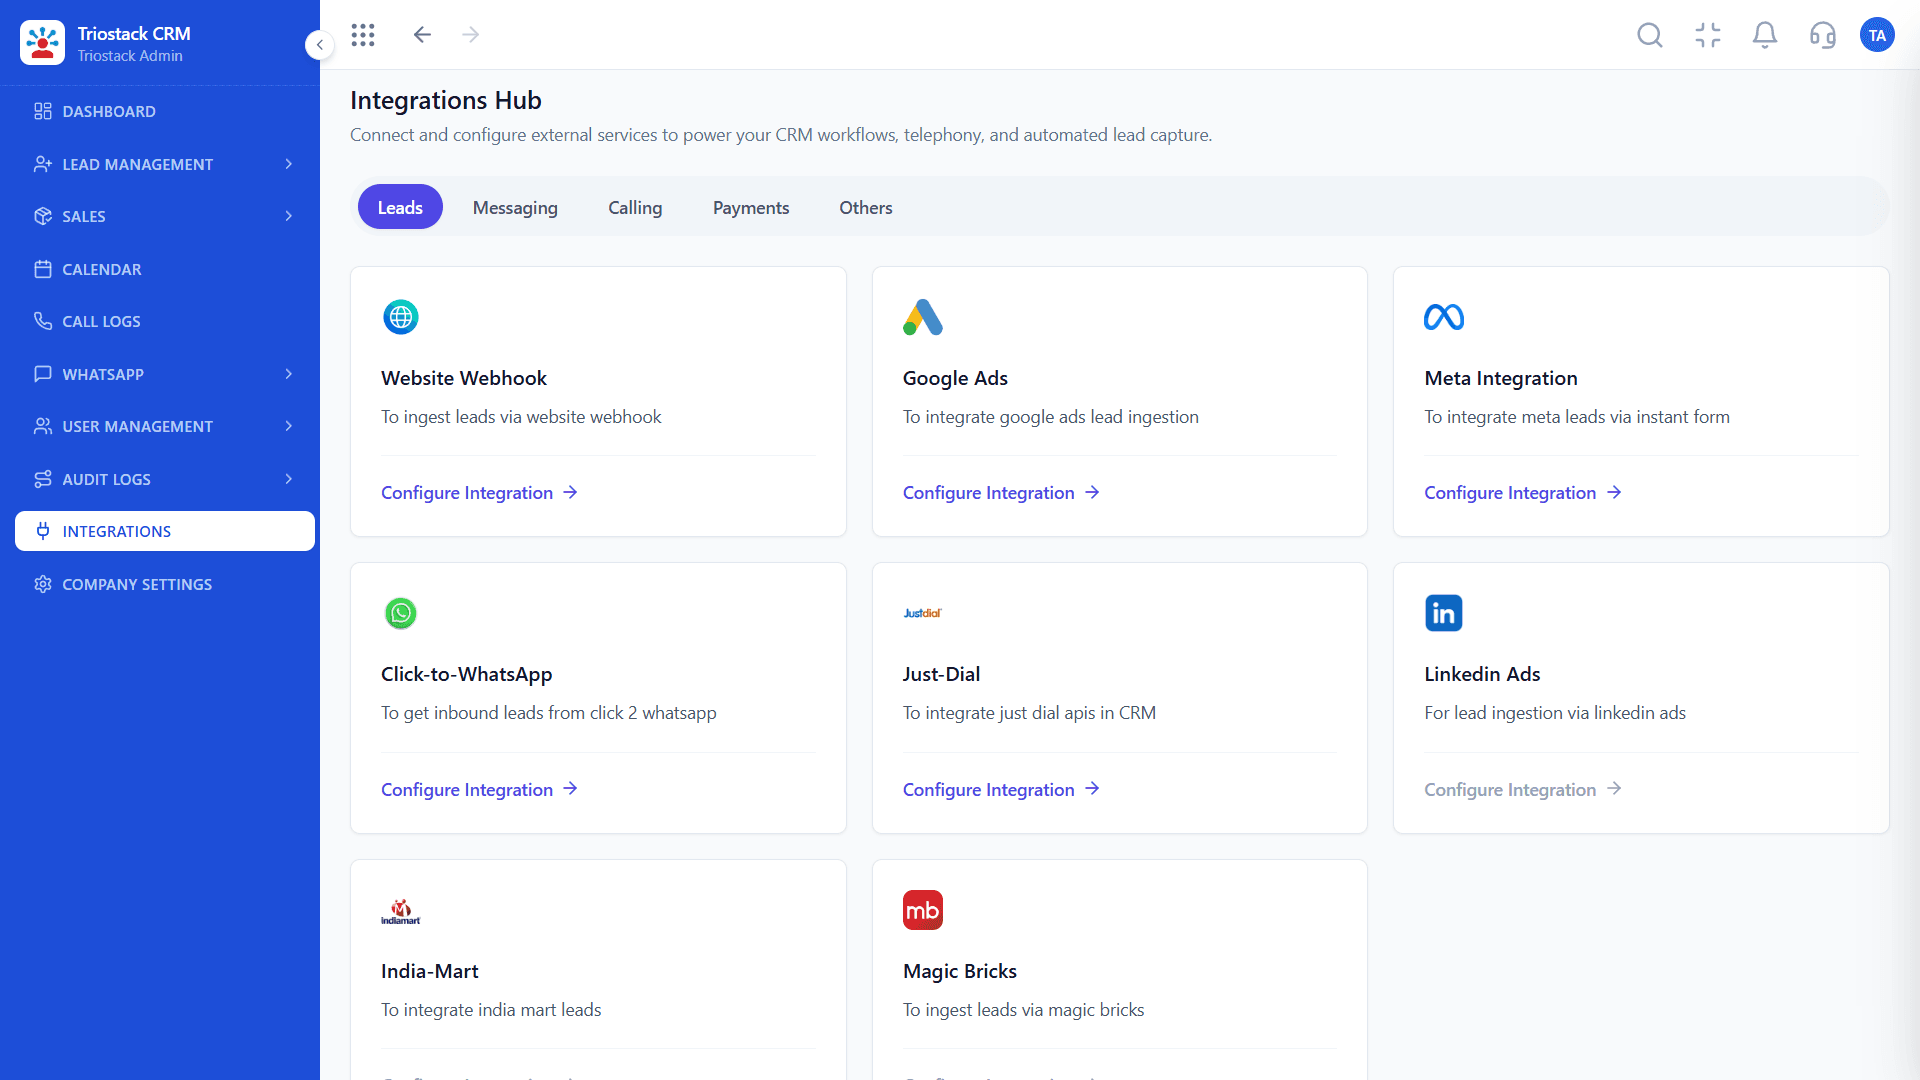Click the IndiaMart logo icon
Image resolution: width=1920 pixels, height=1080 pixels.
point(401,911)
